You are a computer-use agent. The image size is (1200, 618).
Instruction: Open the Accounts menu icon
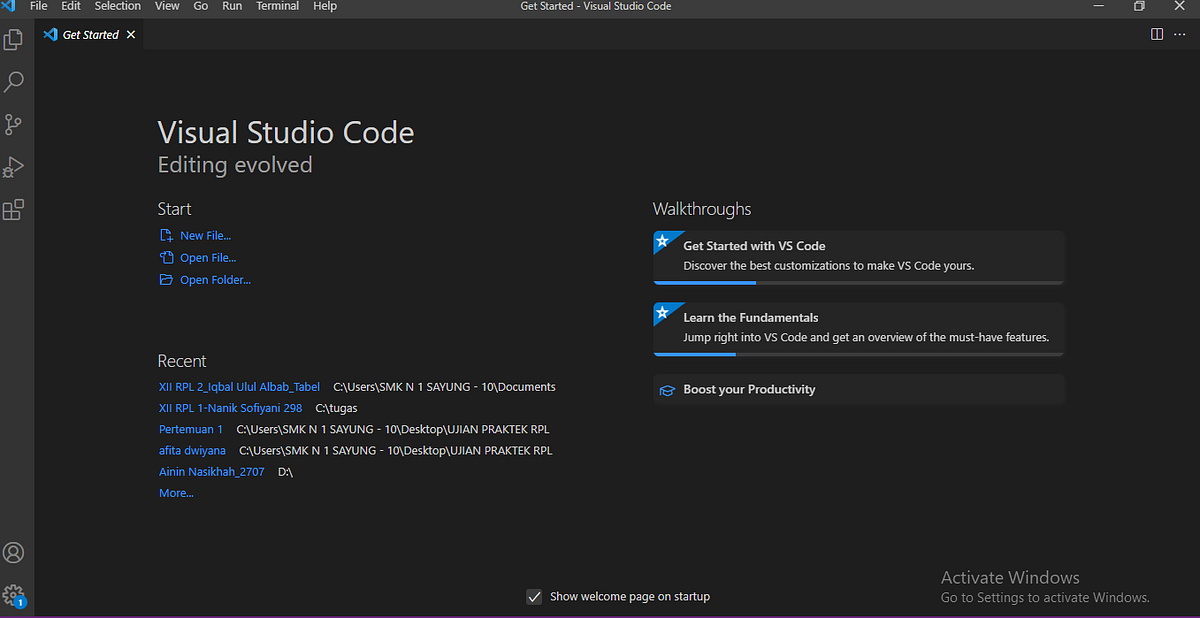(14, 553)
